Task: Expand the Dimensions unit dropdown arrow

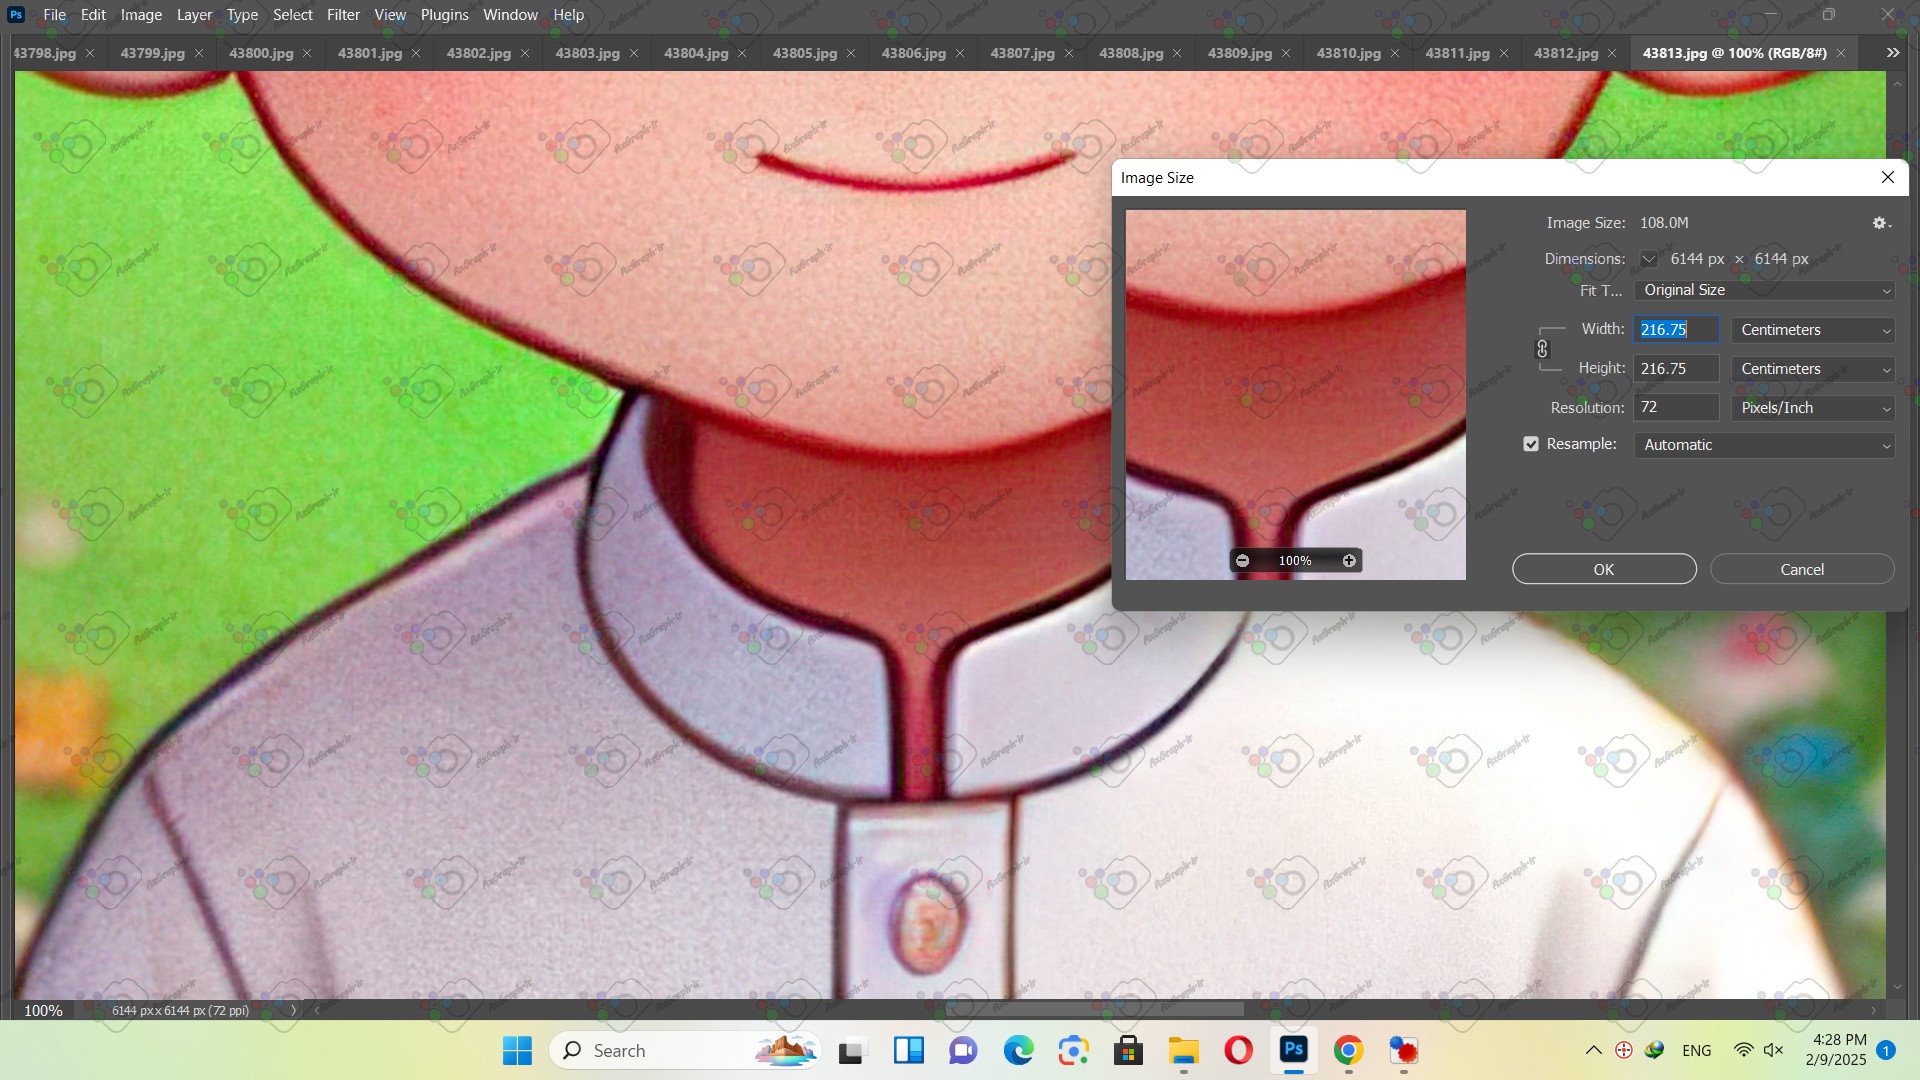Action: (1649, 259)
